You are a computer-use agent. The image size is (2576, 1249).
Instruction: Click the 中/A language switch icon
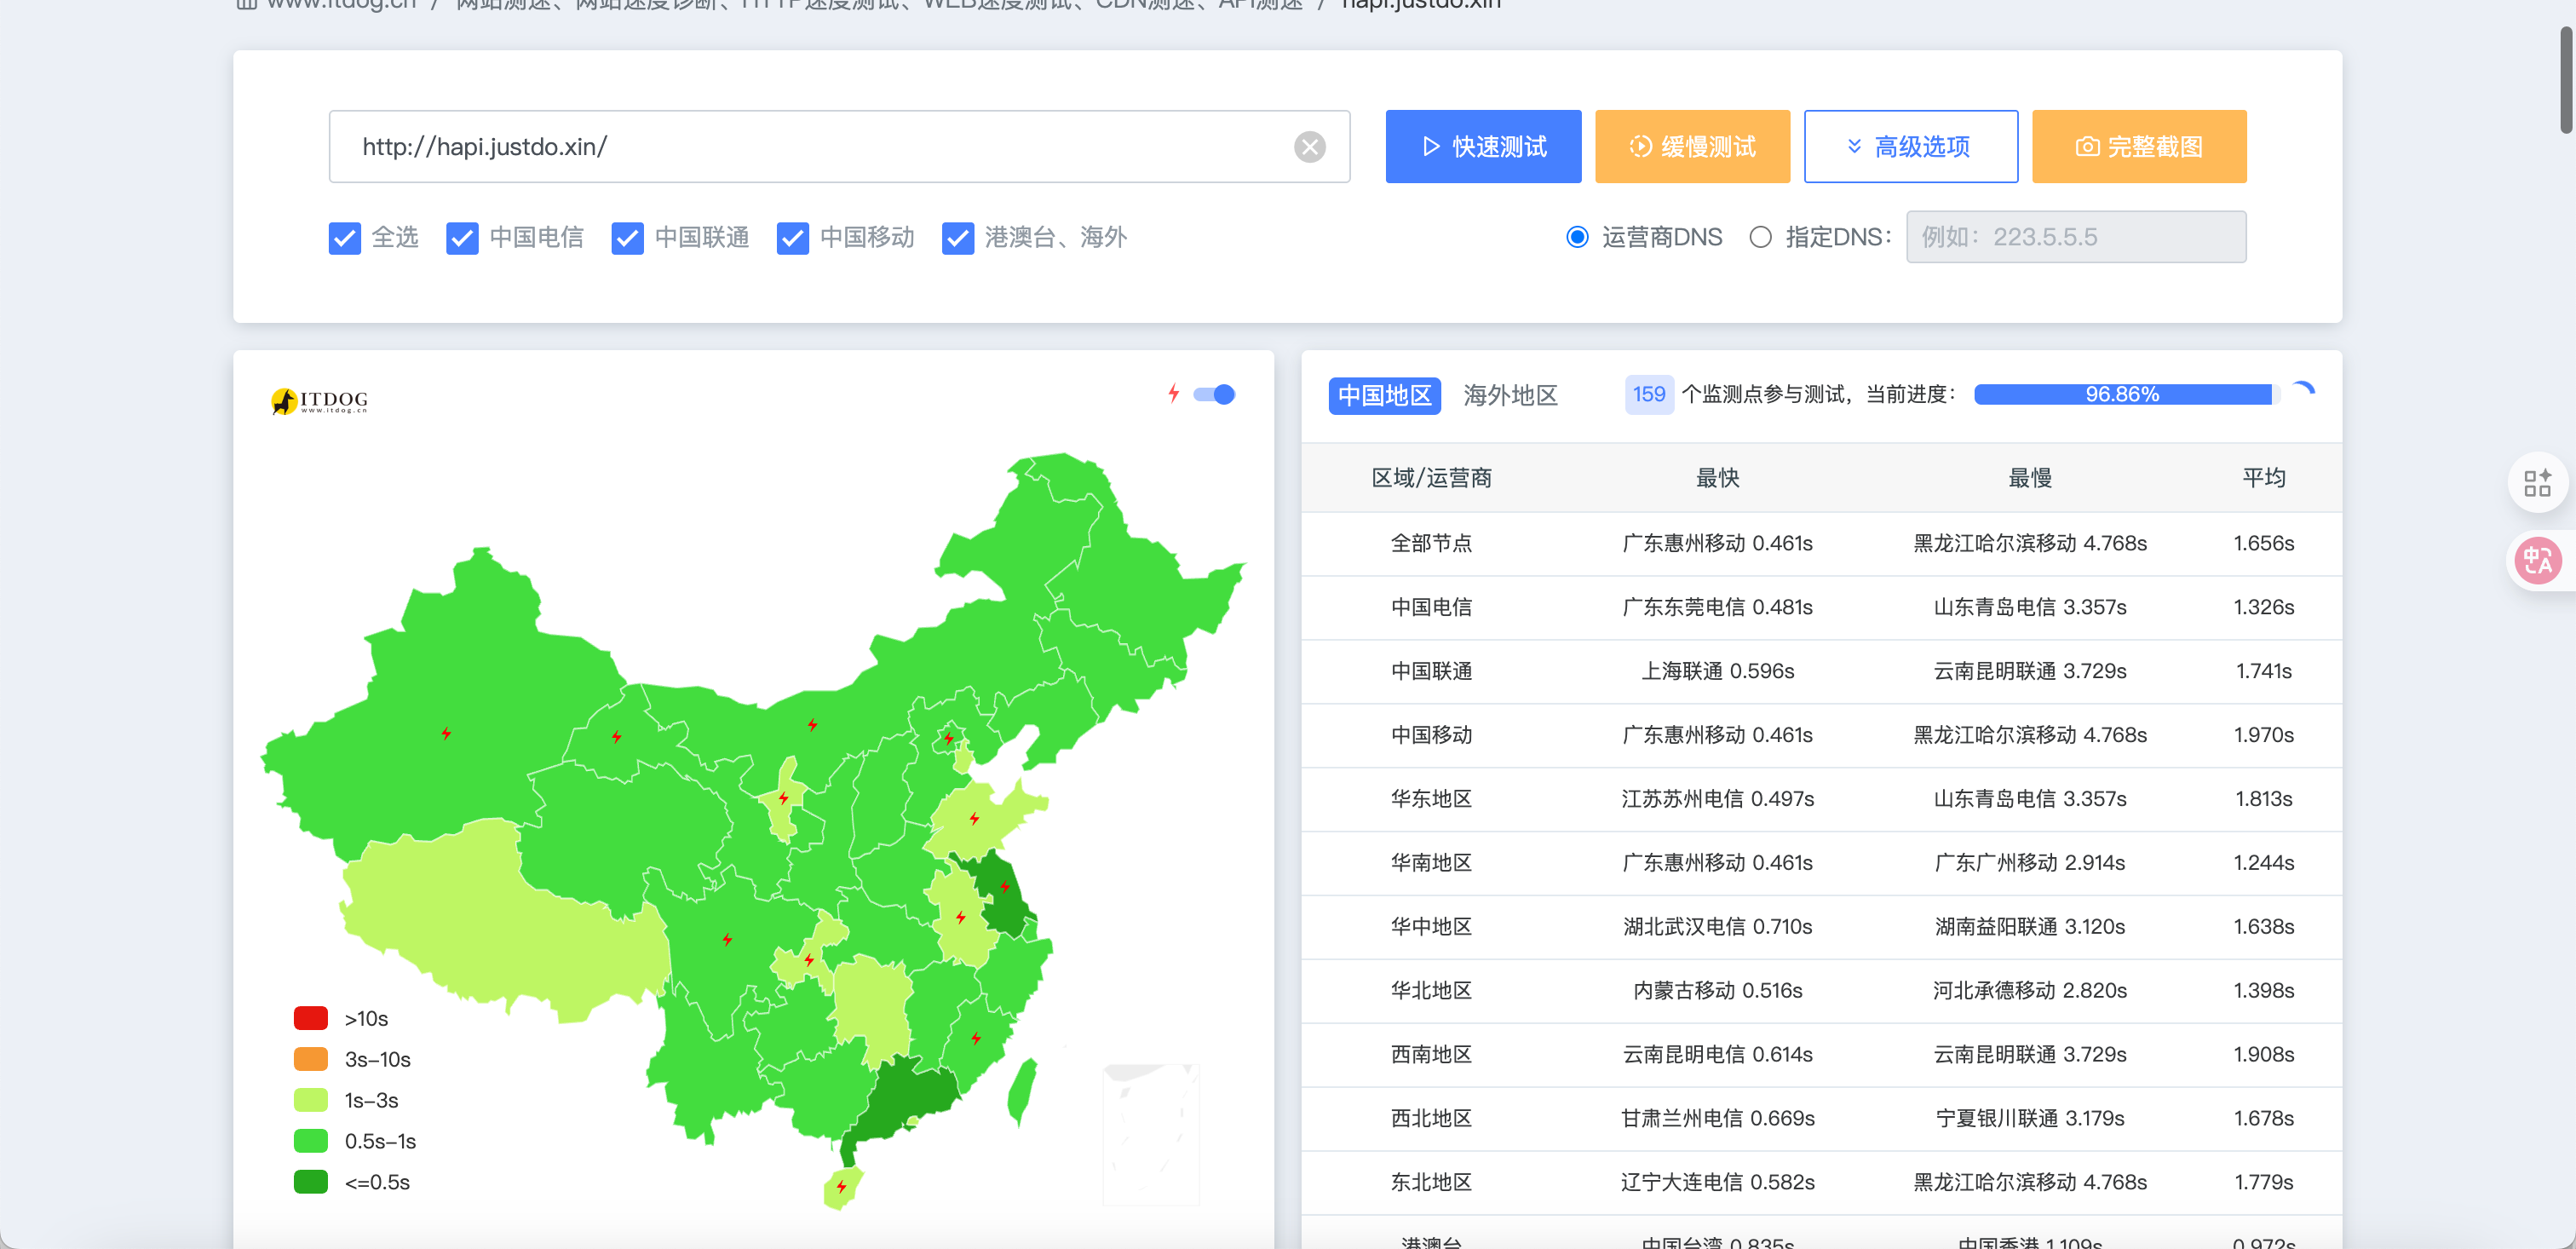click(2538, 560)
